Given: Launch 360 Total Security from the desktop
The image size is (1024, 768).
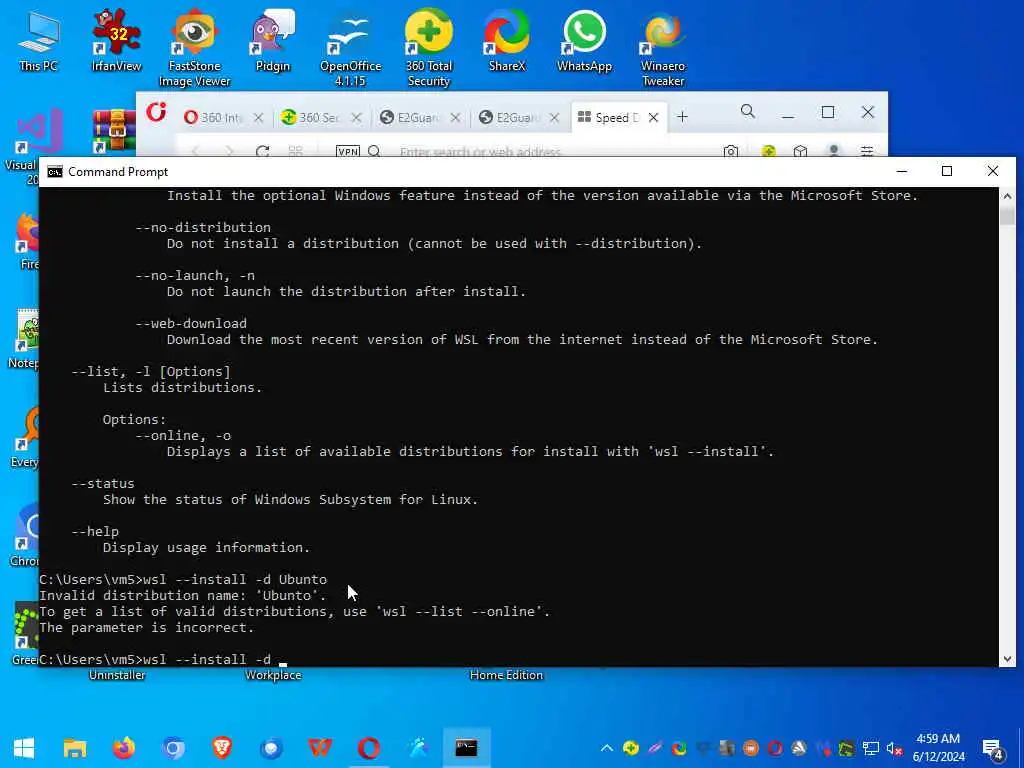Looking at the screenshot, I should (x=428, y=47).
